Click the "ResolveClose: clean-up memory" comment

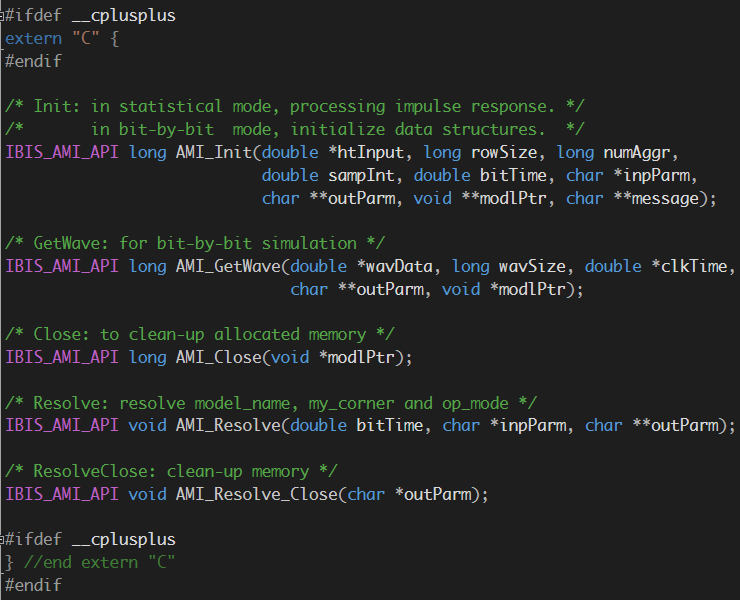pyautogui.click(x=172, y=471)
